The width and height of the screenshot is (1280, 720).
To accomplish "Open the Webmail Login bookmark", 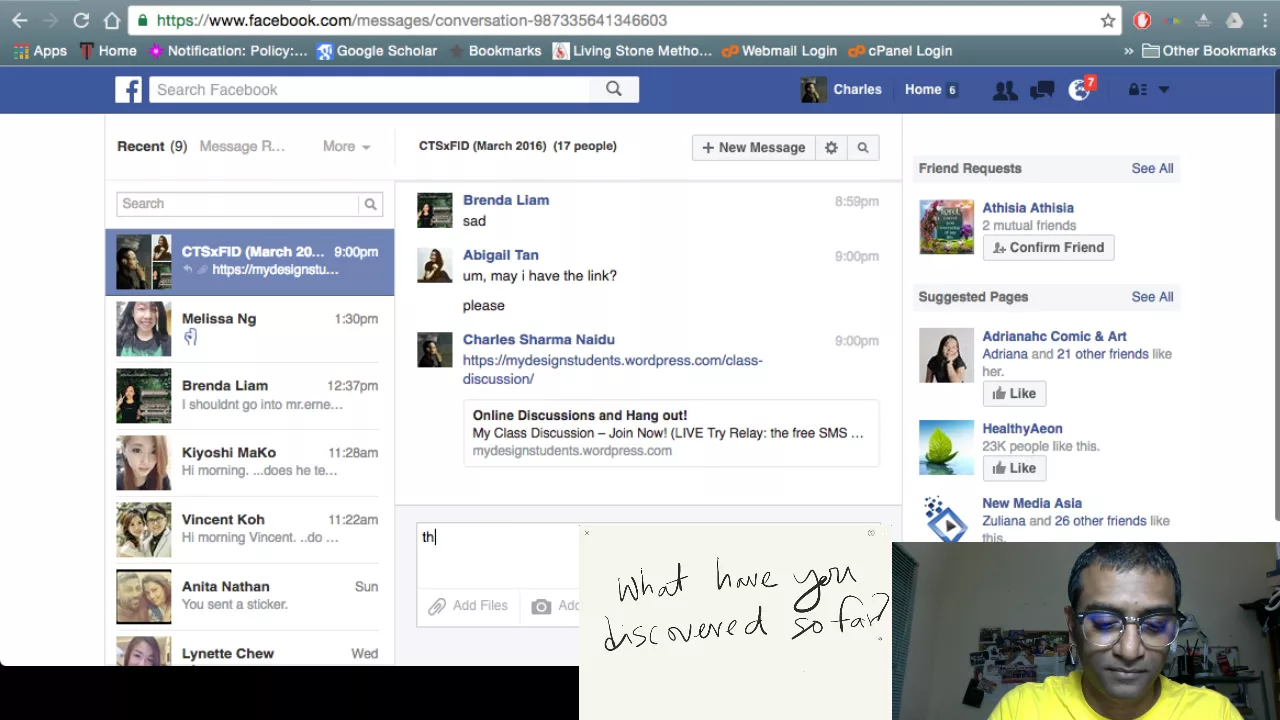I will click(x=778, y=51).
